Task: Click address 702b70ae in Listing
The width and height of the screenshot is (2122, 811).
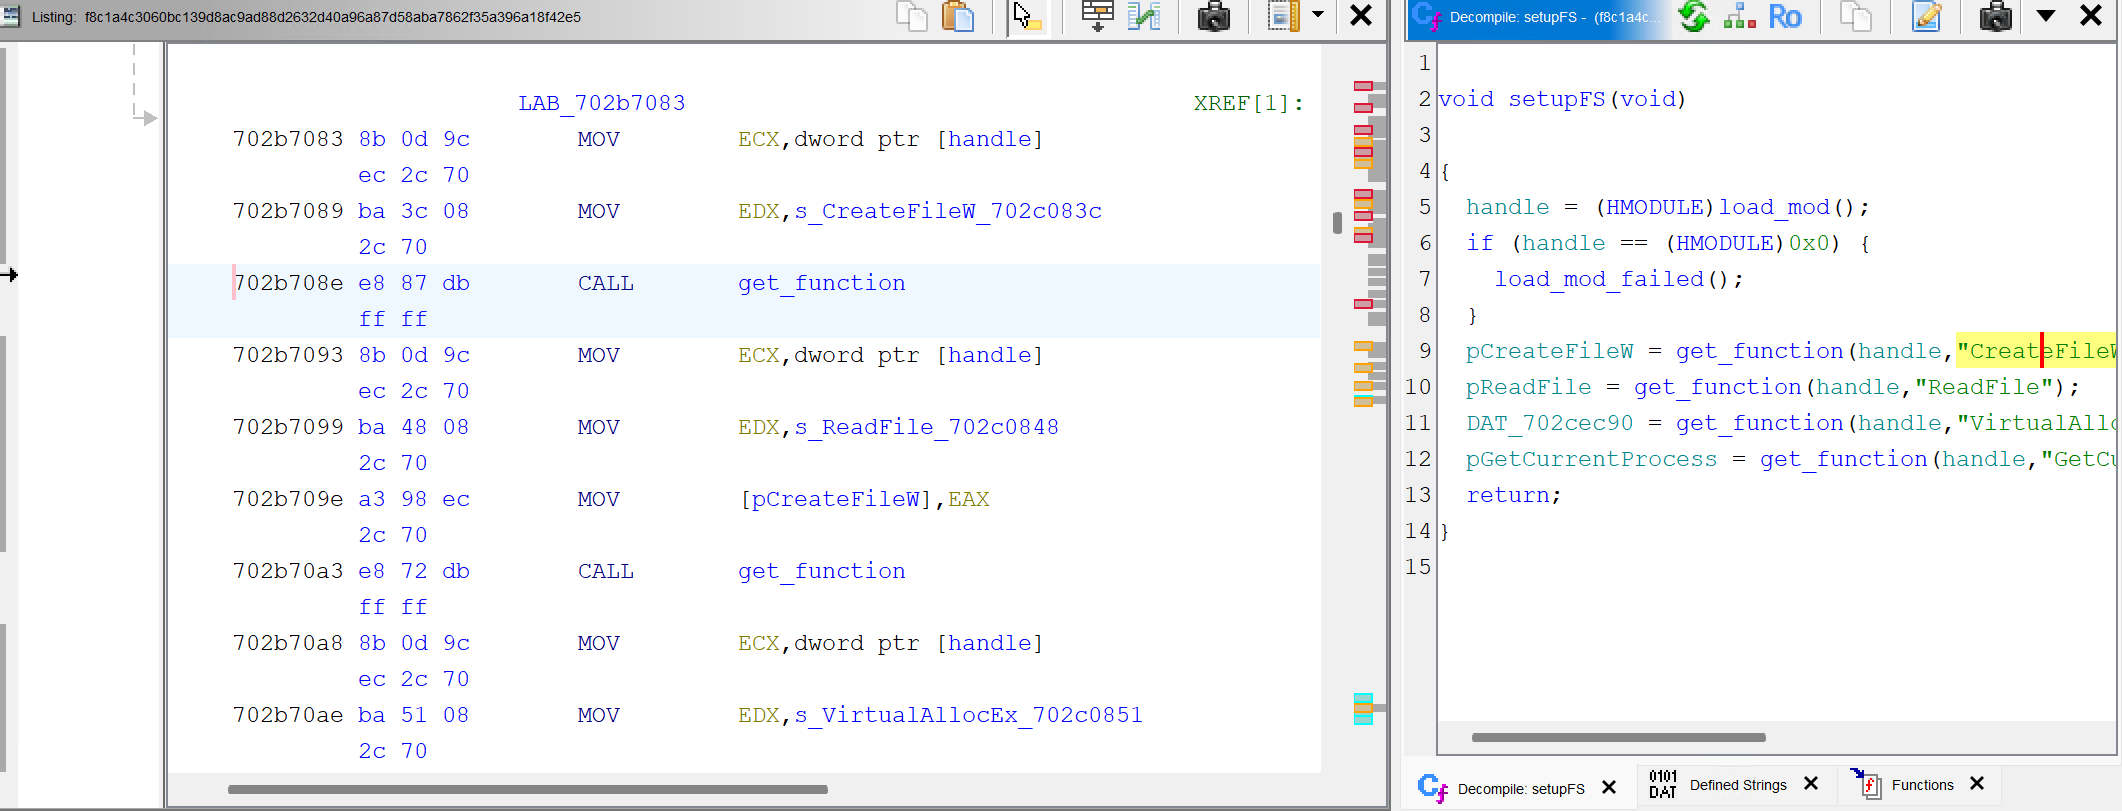Action: [x=288, y=715]
